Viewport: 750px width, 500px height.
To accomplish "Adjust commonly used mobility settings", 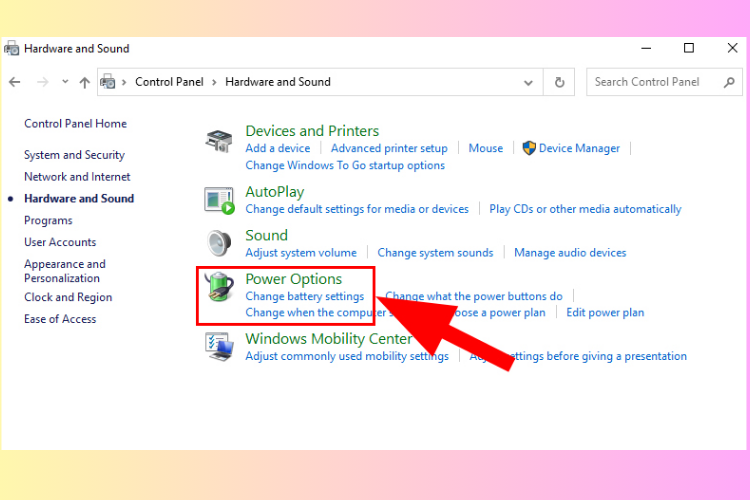I will click(x=347, y=356).
